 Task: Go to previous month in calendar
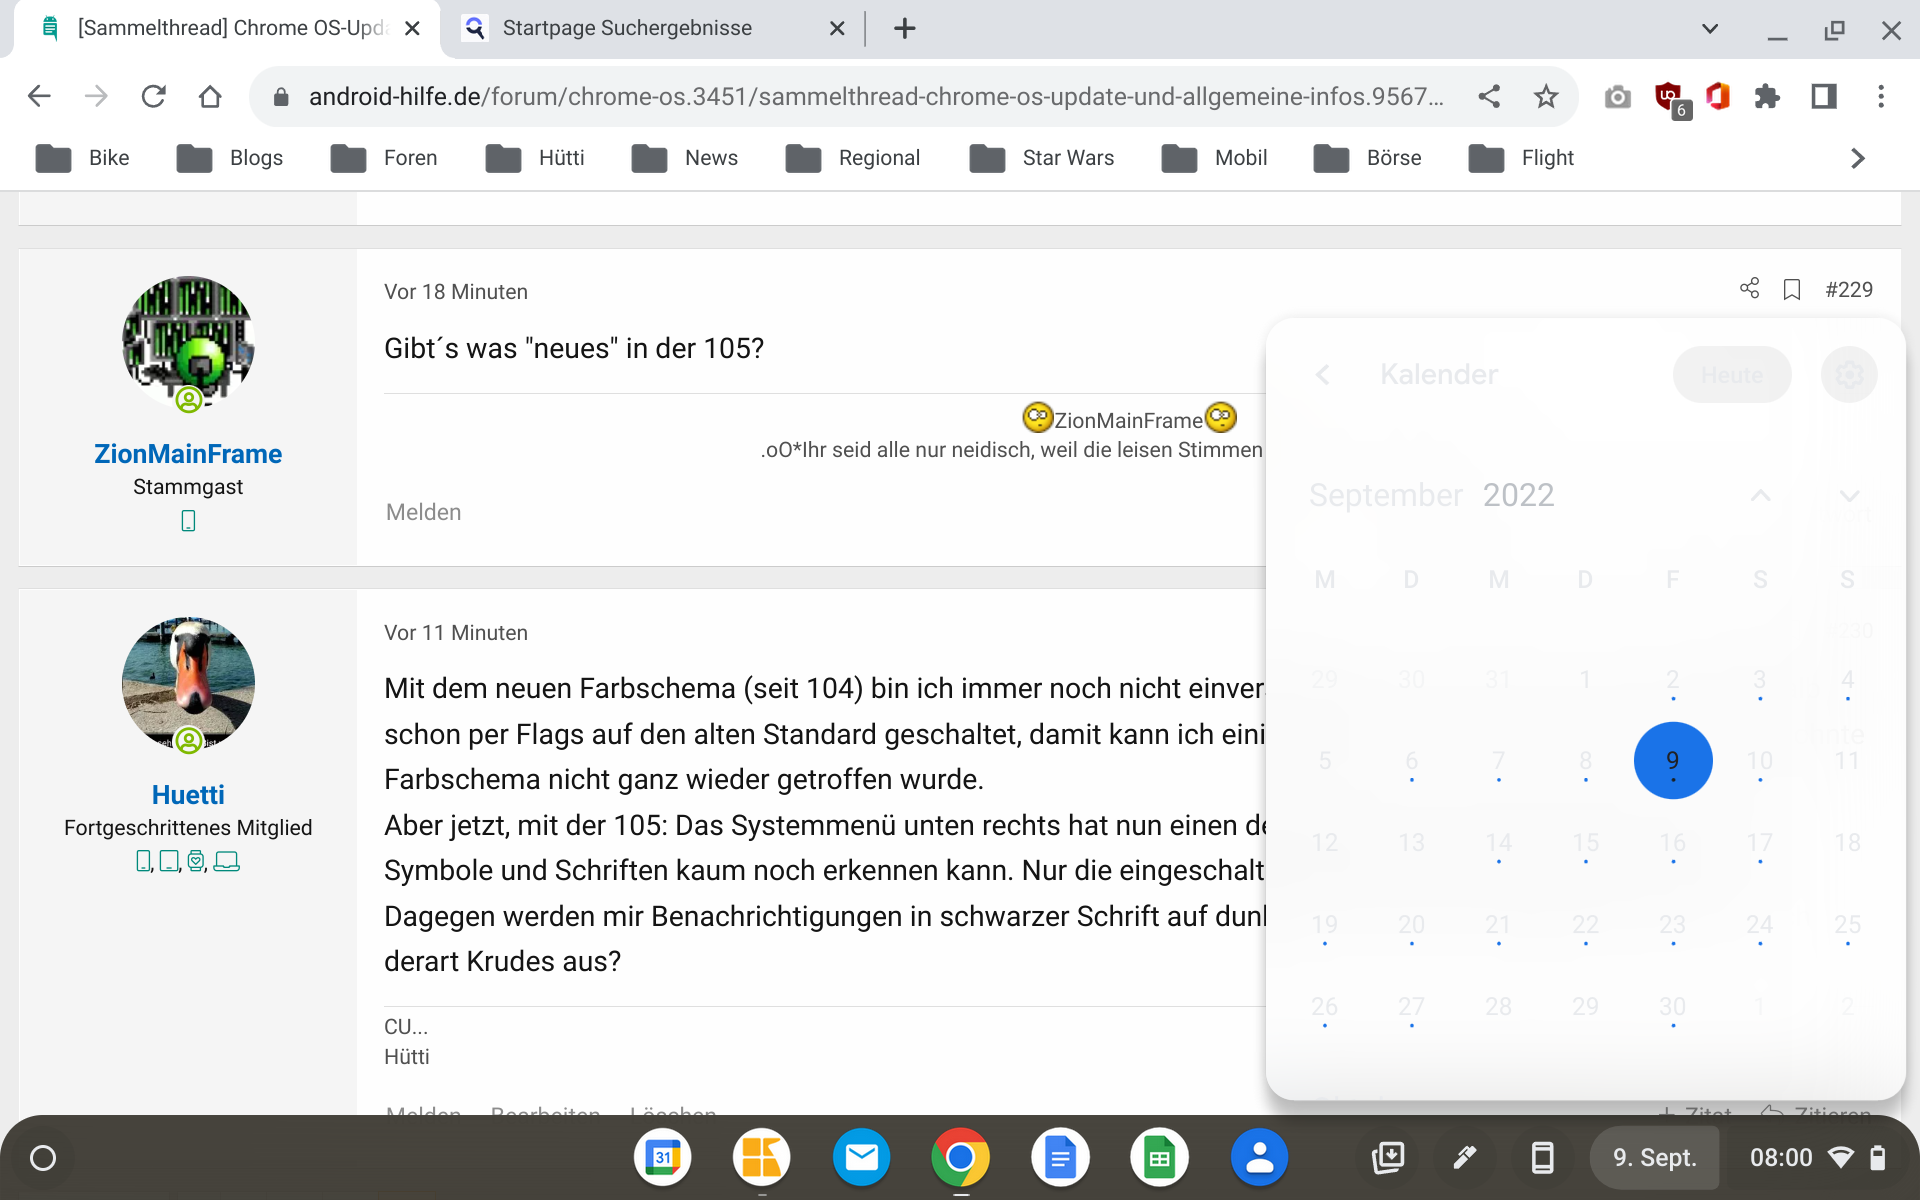point(1761,496)
